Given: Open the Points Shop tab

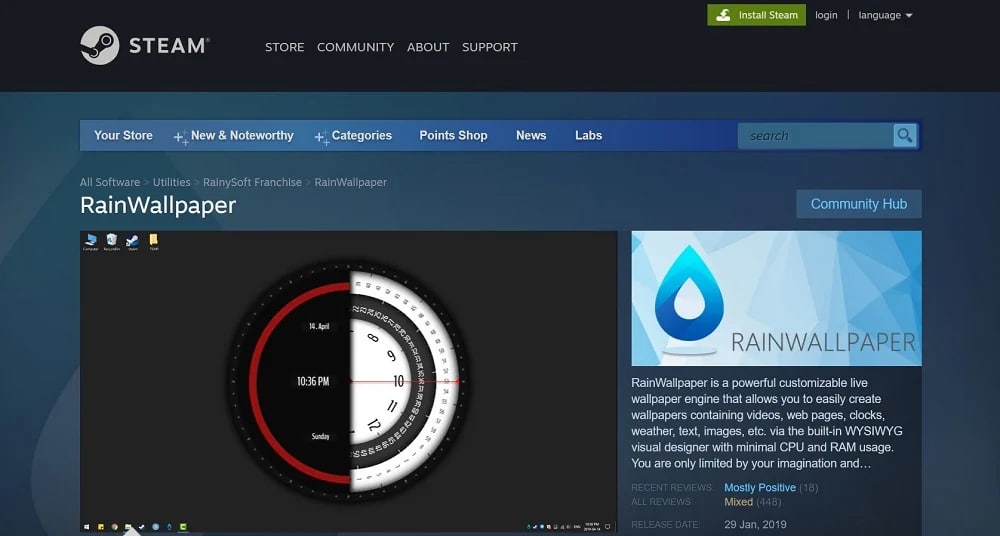Looking at the screenshot, I should (x=453, y=135).
